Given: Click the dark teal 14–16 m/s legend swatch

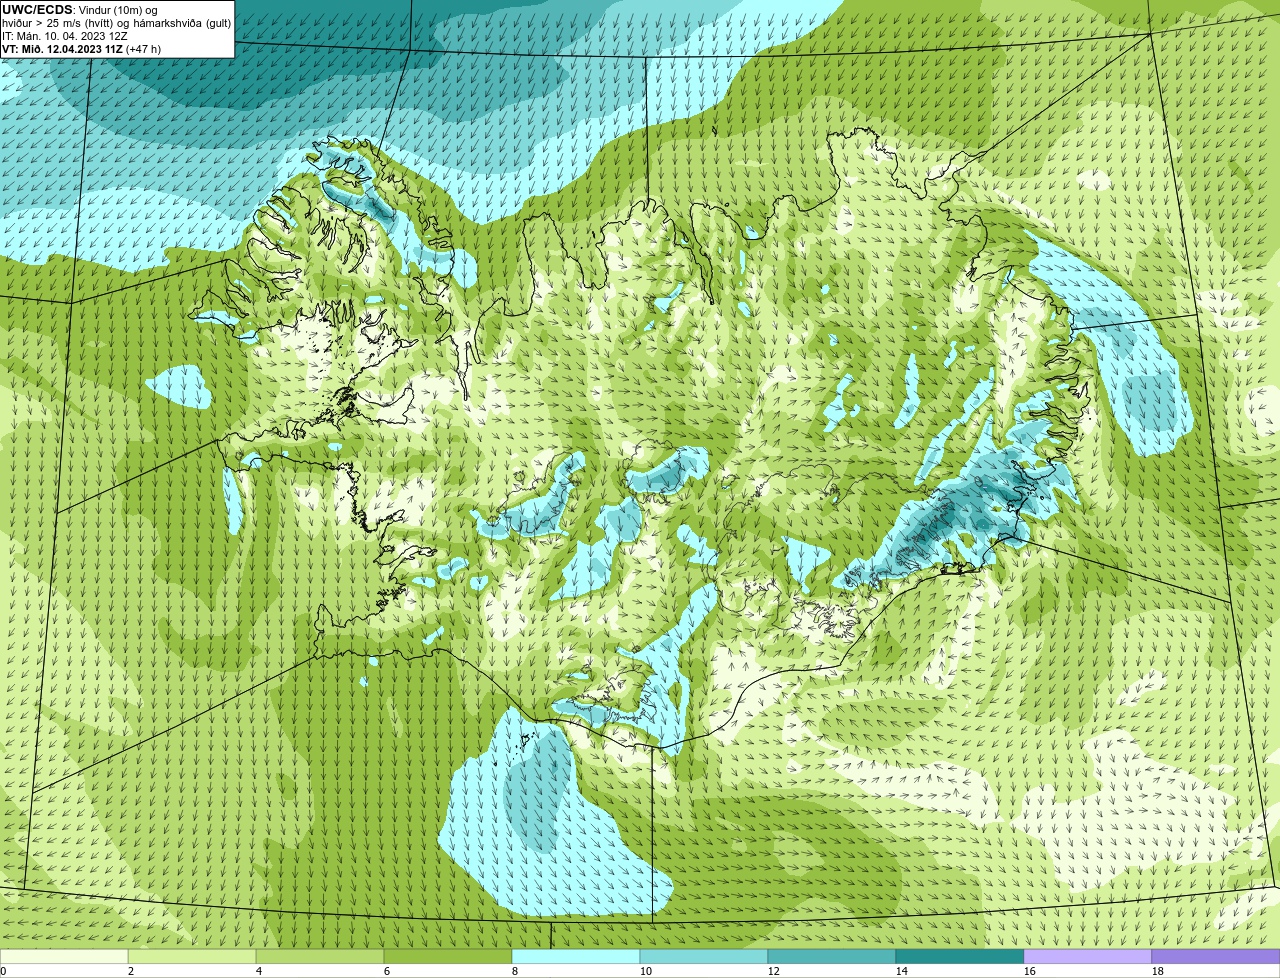Looking at the screenshot, I should coord(960,957).
